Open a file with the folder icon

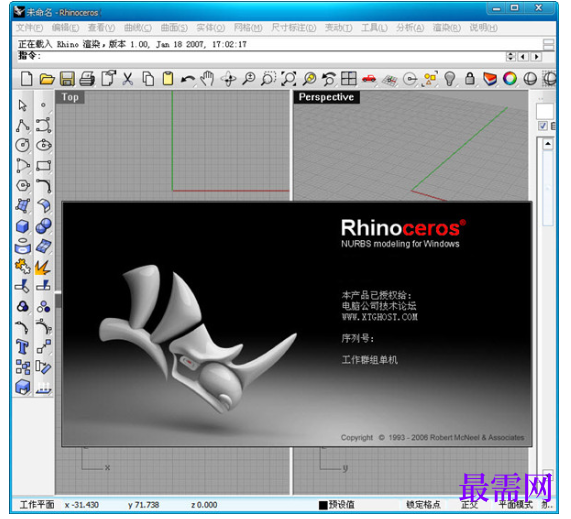pos(47,79)
